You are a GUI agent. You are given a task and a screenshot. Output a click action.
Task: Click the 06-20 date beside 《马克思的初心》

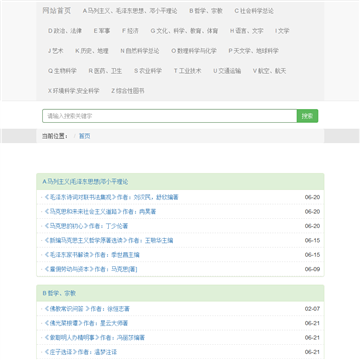(312, 226)
